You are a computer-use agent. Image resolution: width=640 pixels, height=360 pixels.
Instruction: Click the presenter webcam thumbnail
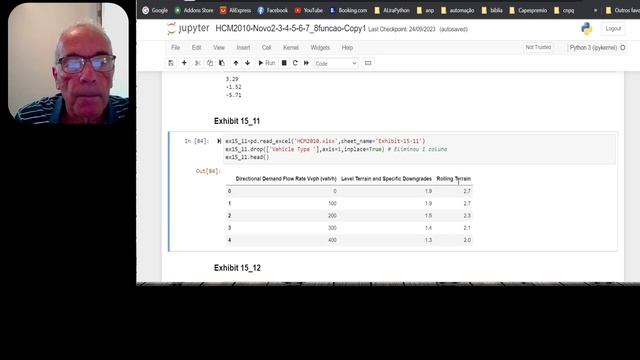pos(68,63)
